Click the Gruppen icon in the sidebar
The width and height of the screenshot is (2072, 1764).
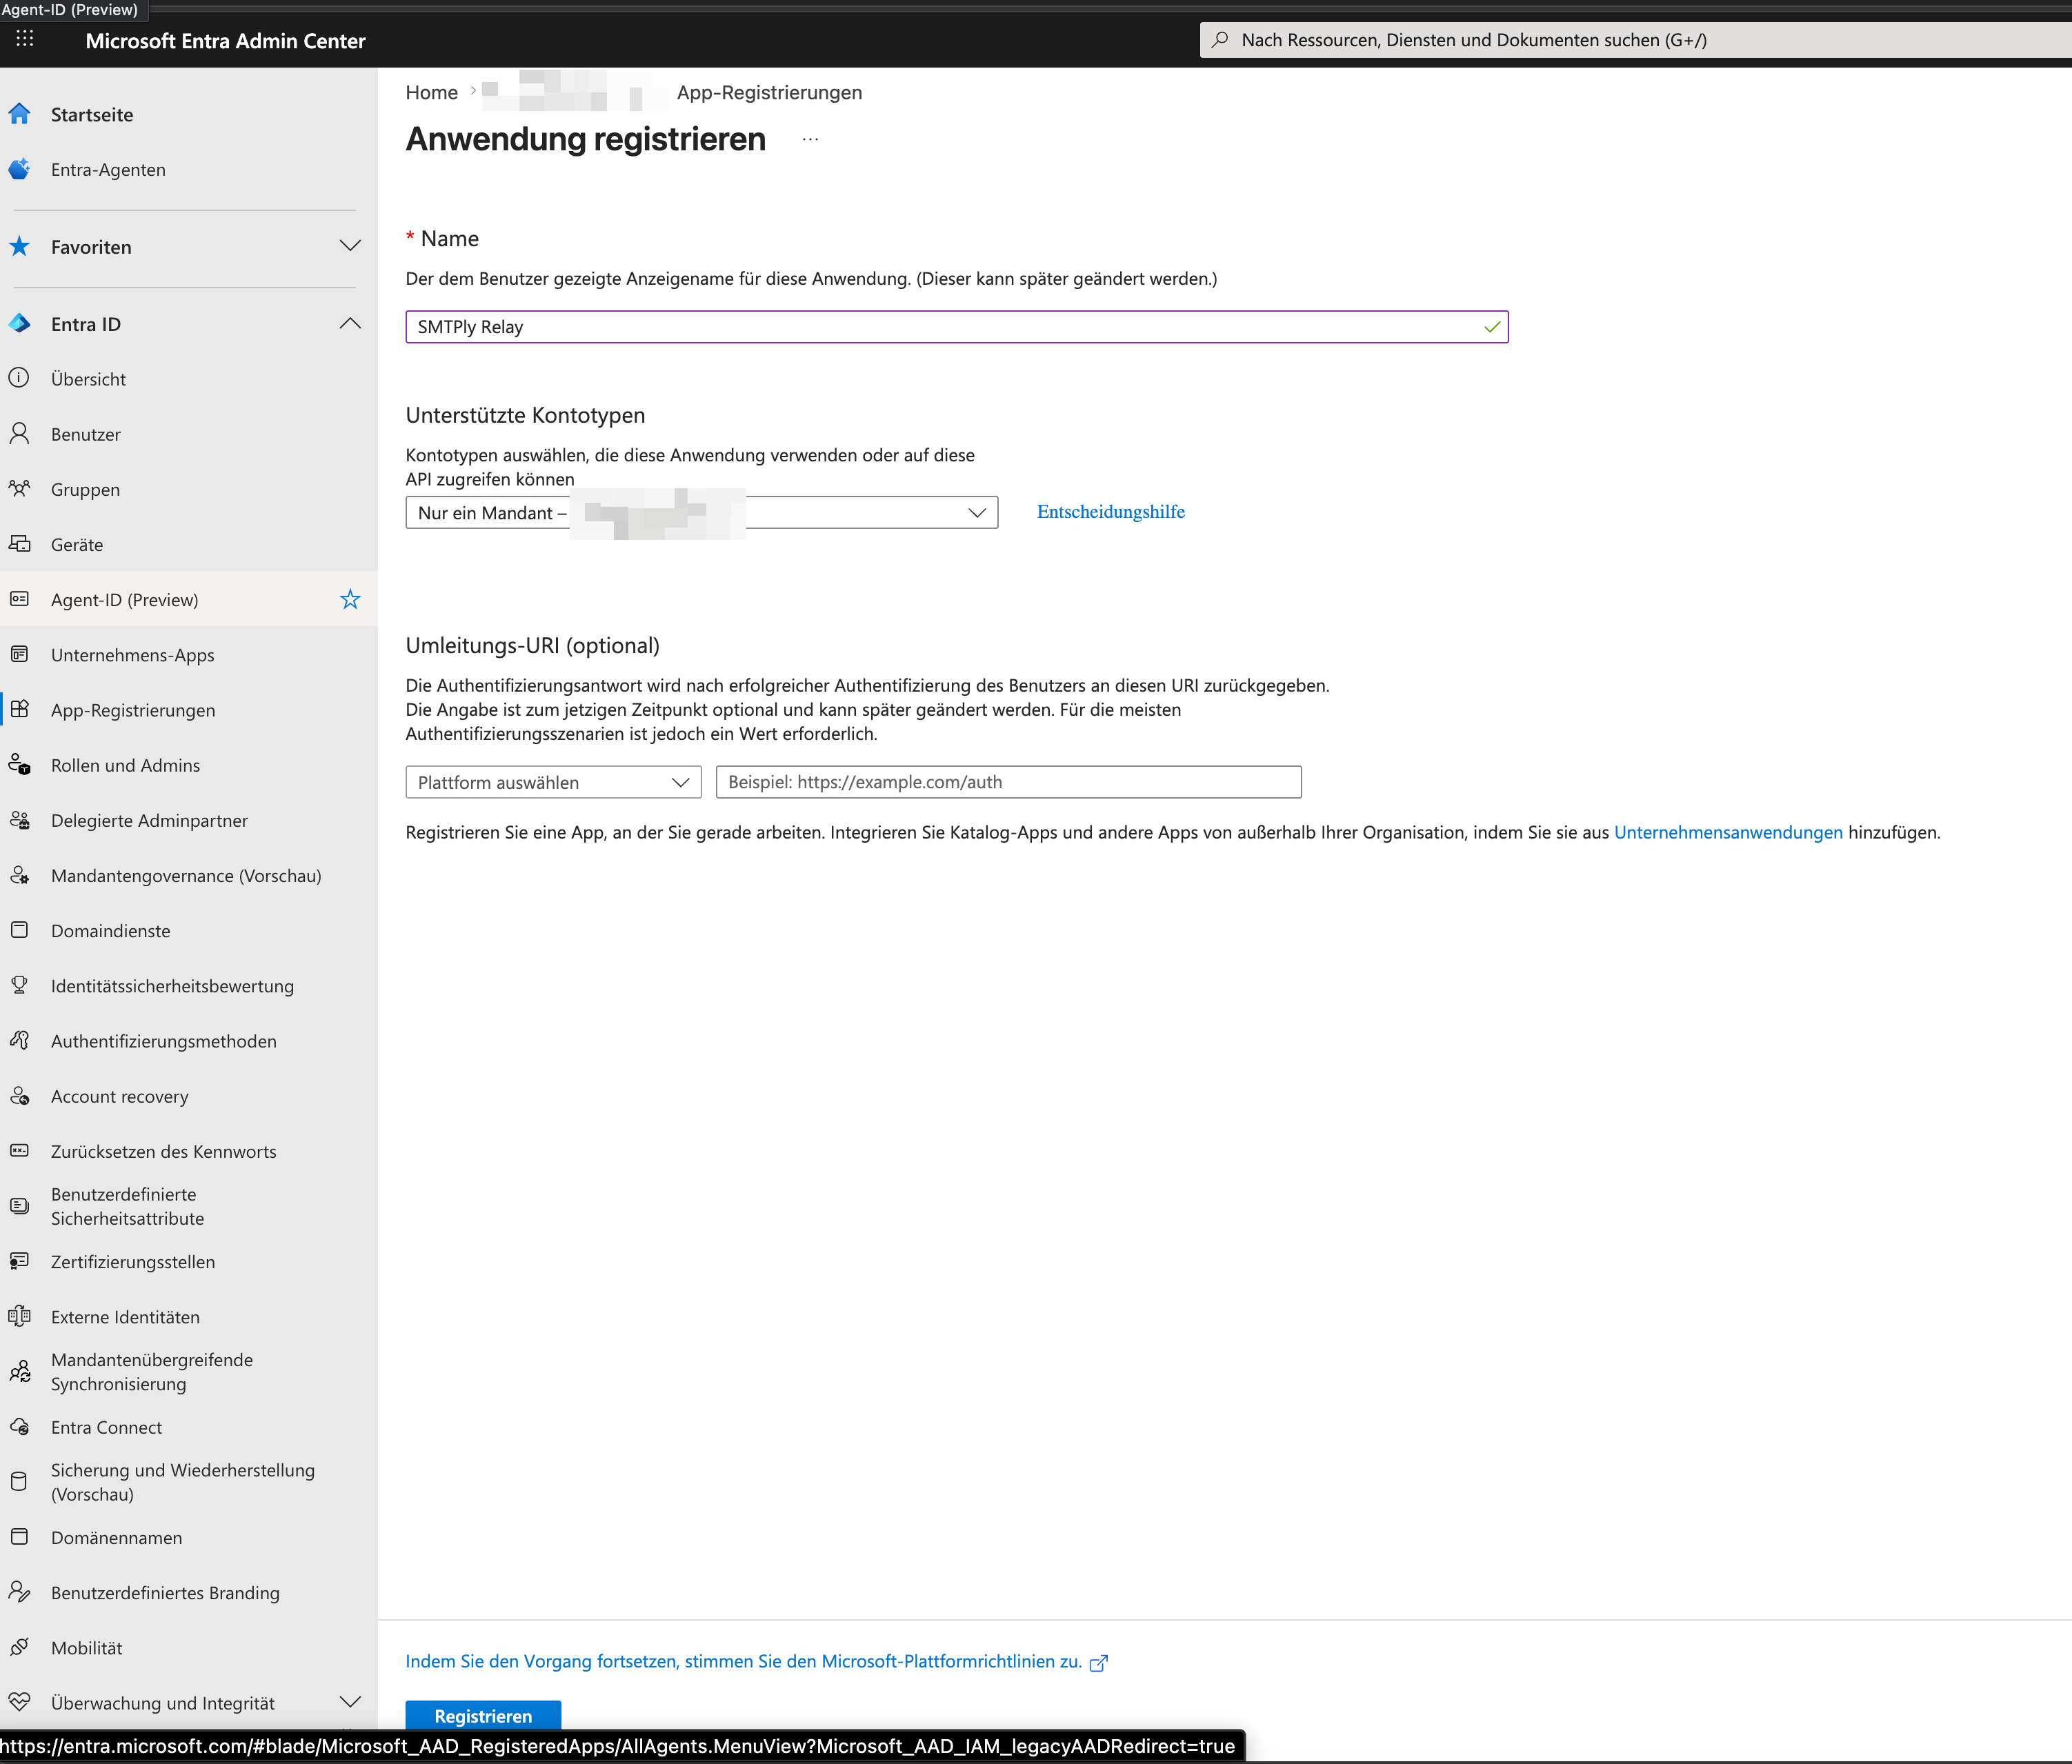coord(20,489)
